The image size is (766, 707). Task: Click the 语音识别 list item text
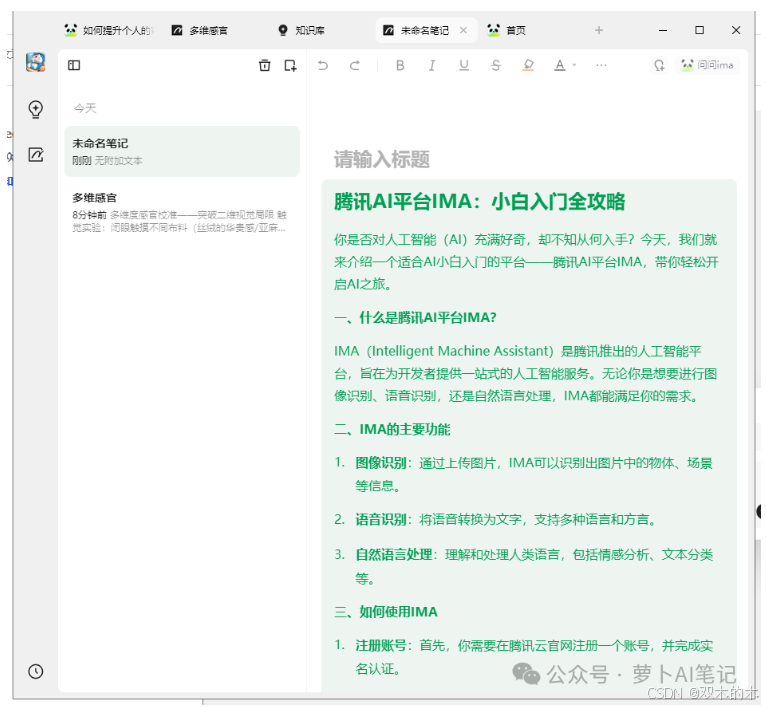[x=506, y=519]
